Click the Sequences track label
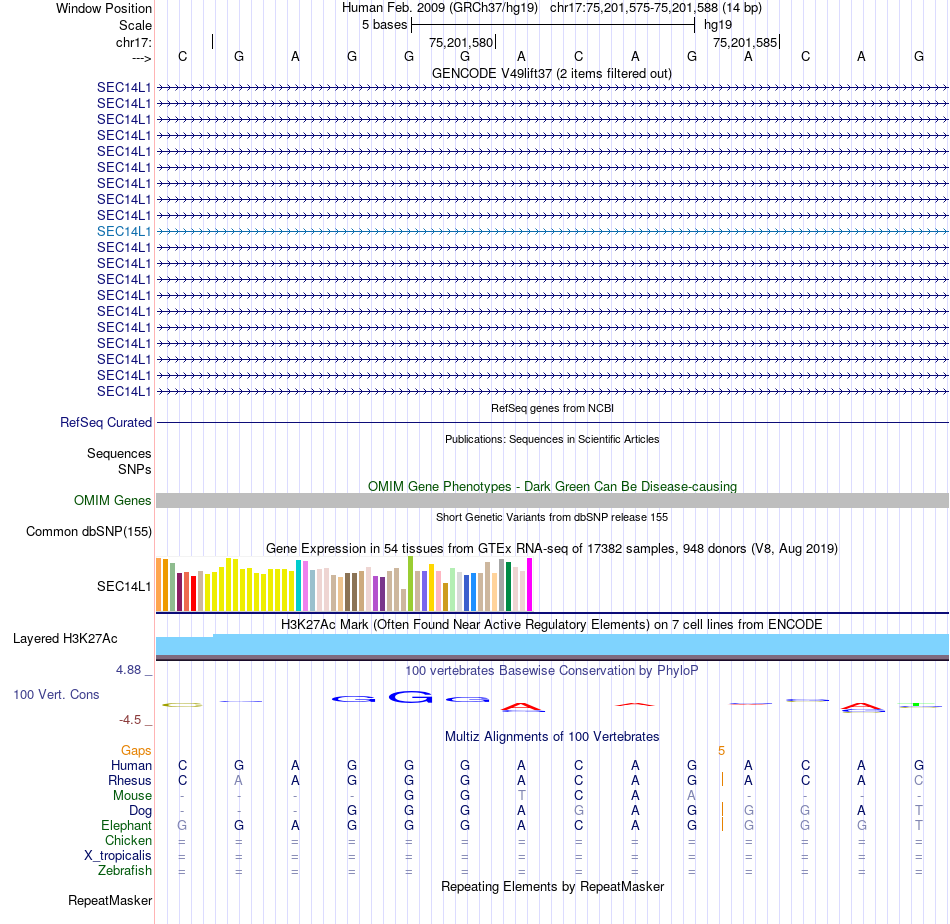950x924 pixels. (119, 453)
